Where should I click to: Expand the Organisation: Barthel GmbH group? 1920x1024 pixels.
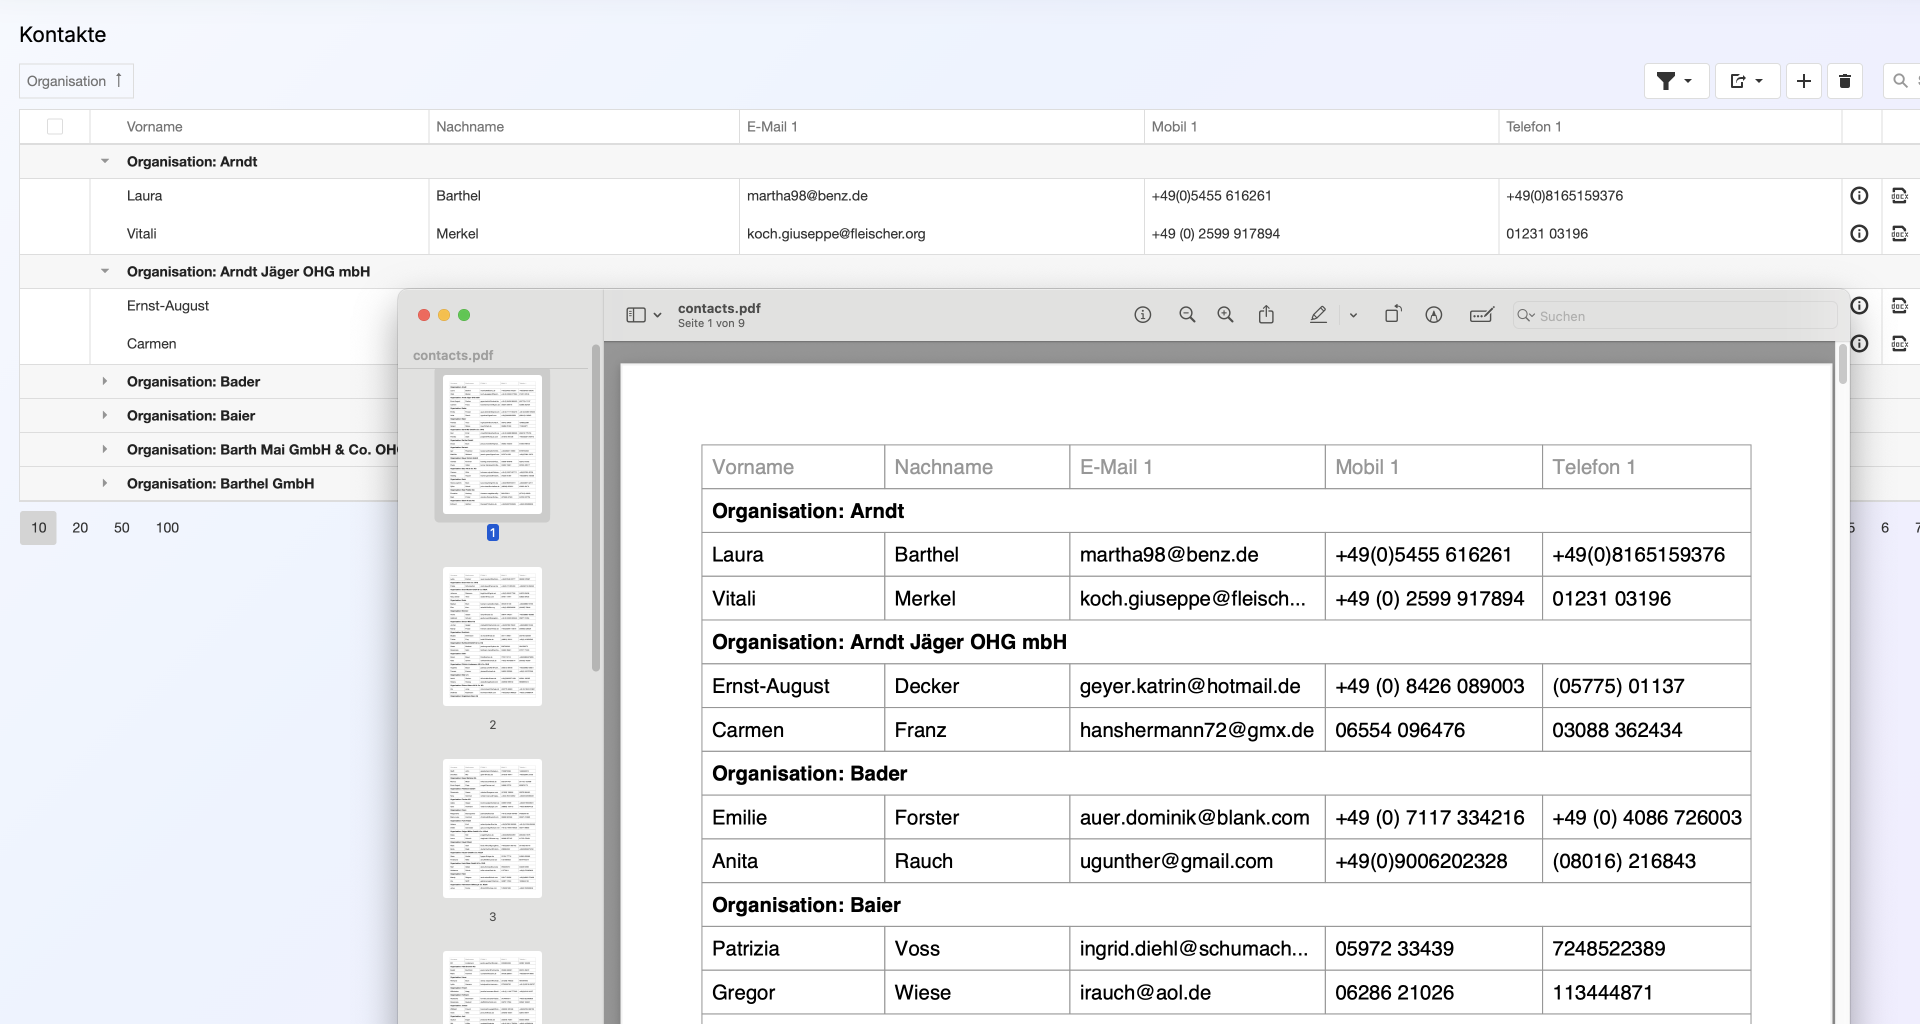coord(105,484)
